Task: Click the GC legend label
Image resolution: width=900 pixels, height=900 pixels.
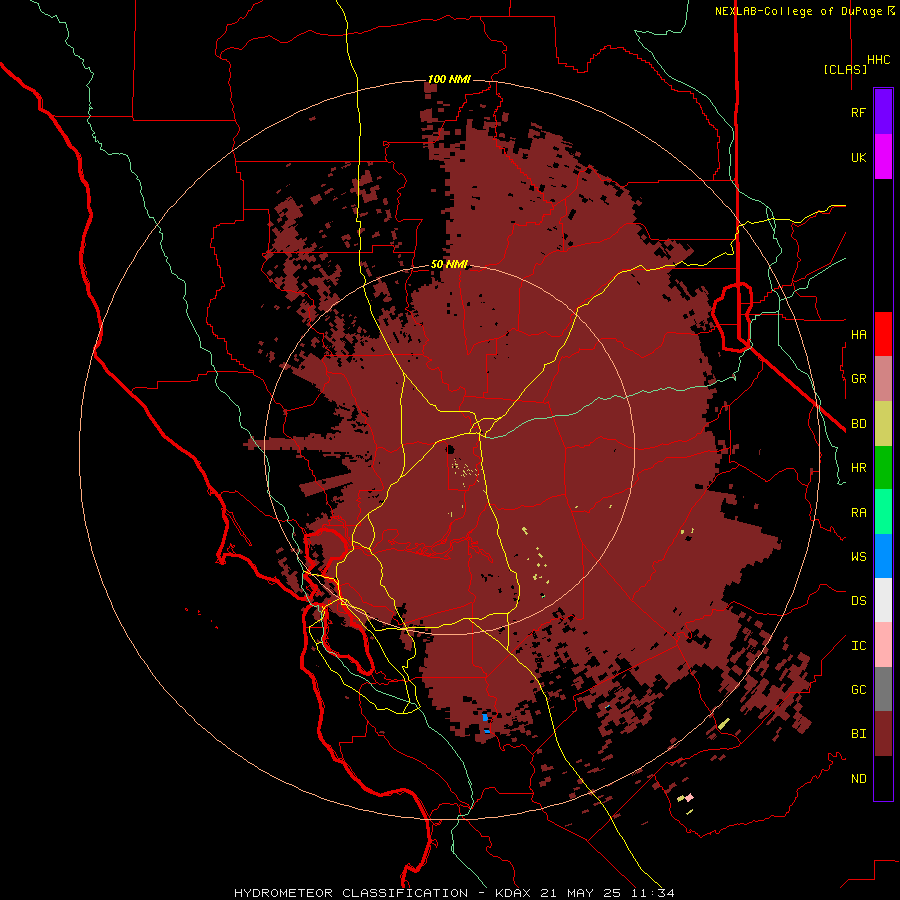Action: pyautogui.click(x=858, y=690)
